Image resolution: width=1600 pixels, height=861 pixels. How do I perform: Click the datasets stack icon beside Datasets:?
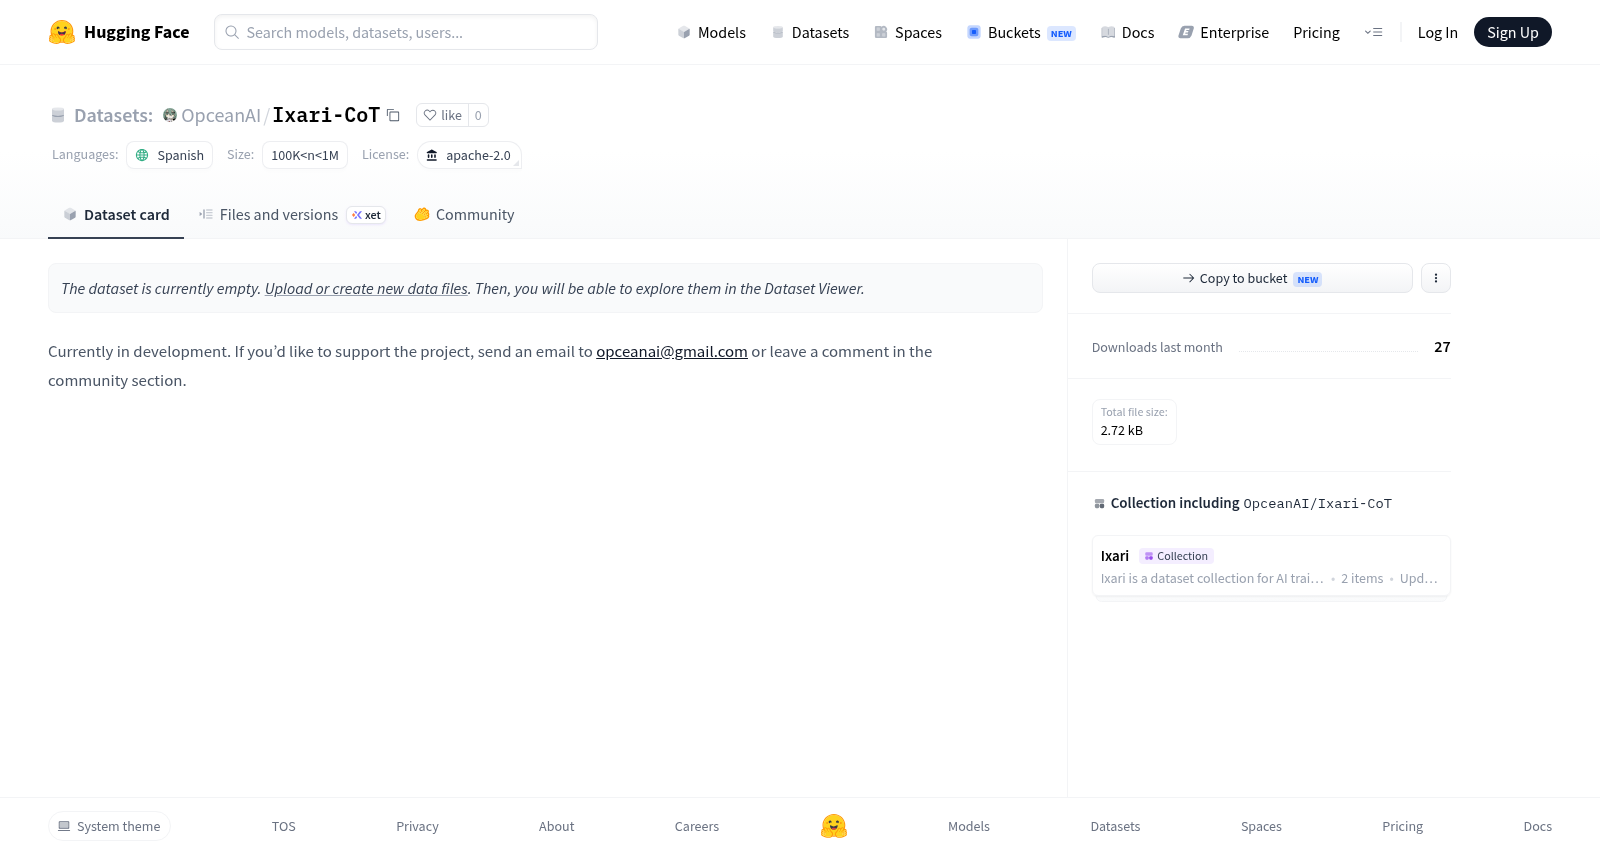pos(58,115)
